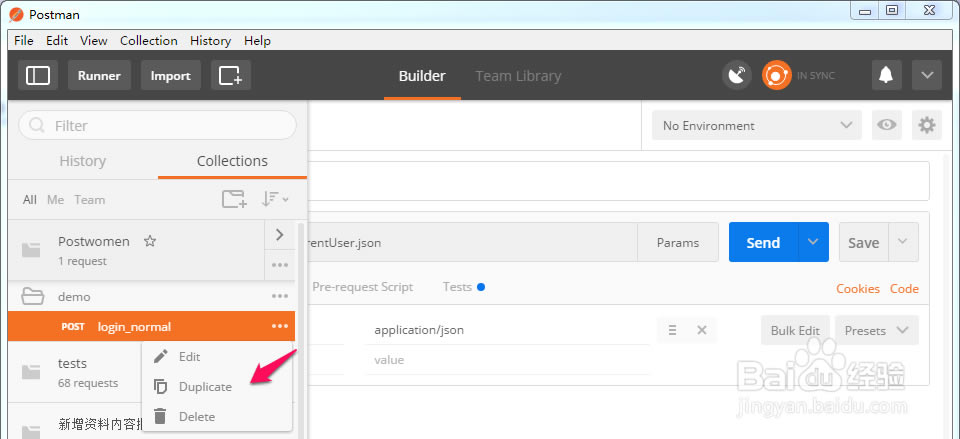Open the View menu
The width and height of the screenshot is (960, 439).
point(94,40)
